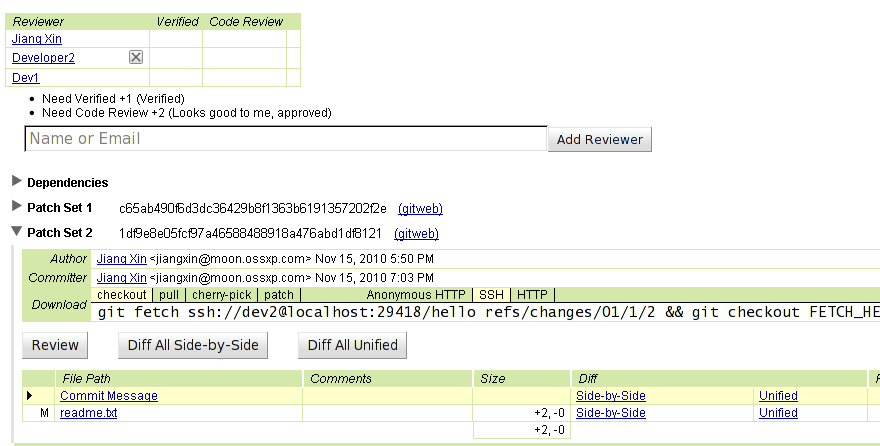Select the pull download tab
880x446 pixels.
click(x=169, y=295)
